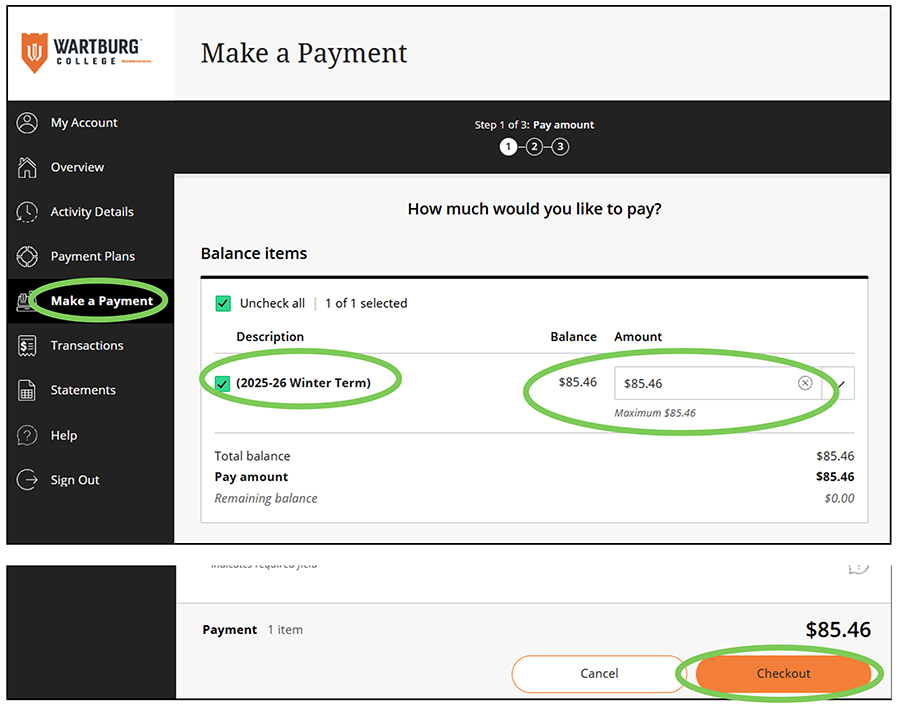Expand the chevron beside the amount field

point(840,383)
